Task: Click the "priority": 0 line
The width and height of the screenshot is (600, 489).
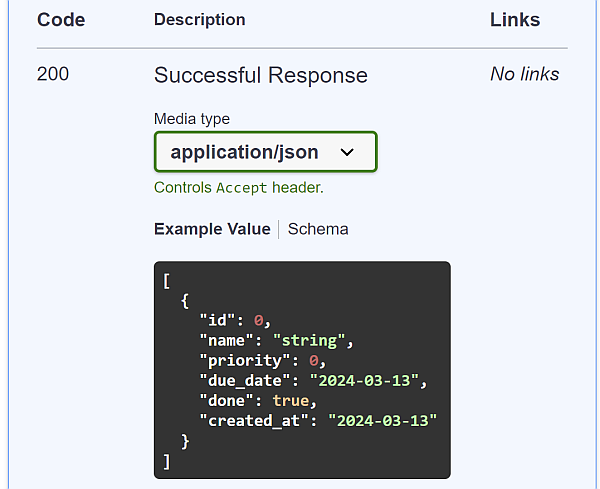Action: click(x=262, y=360)
